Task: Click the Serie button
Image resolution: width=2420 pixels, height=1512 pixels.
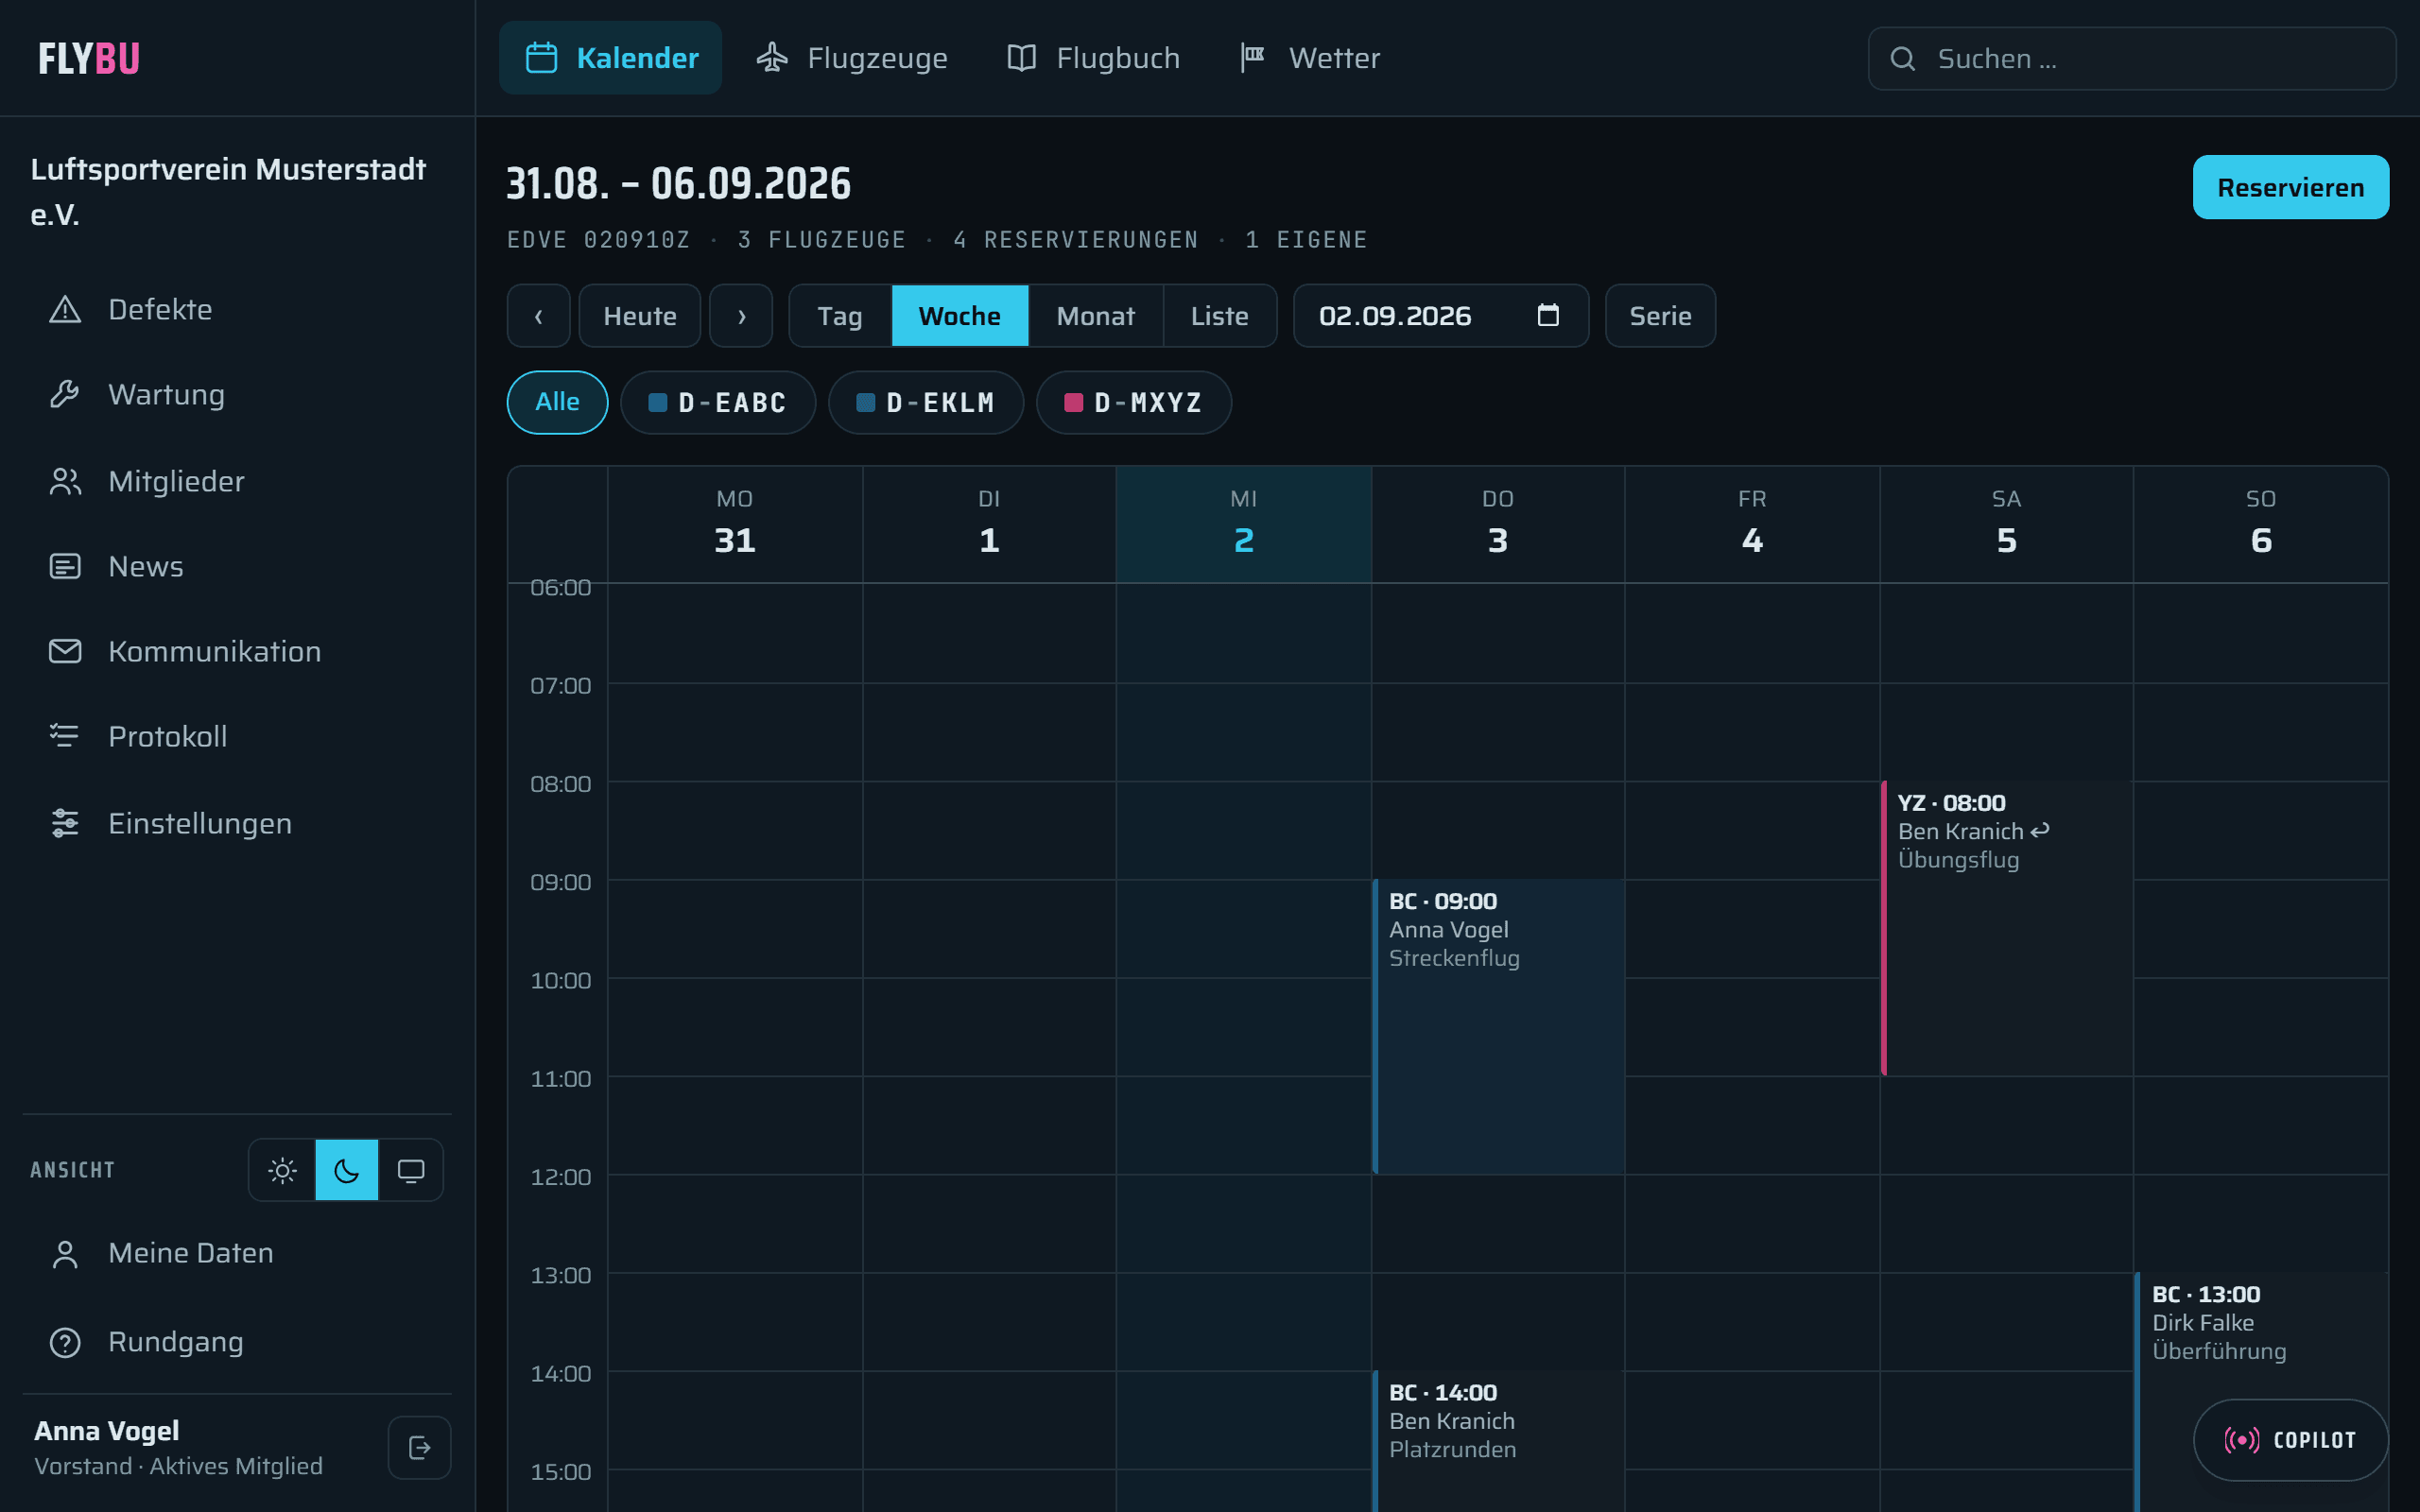Action: [1660, 316]
